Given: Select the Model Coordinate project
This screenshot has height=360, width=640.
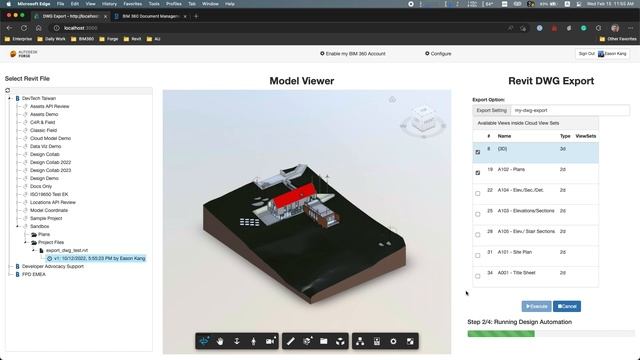Looking at the screenshot, I should coord(49,210).
